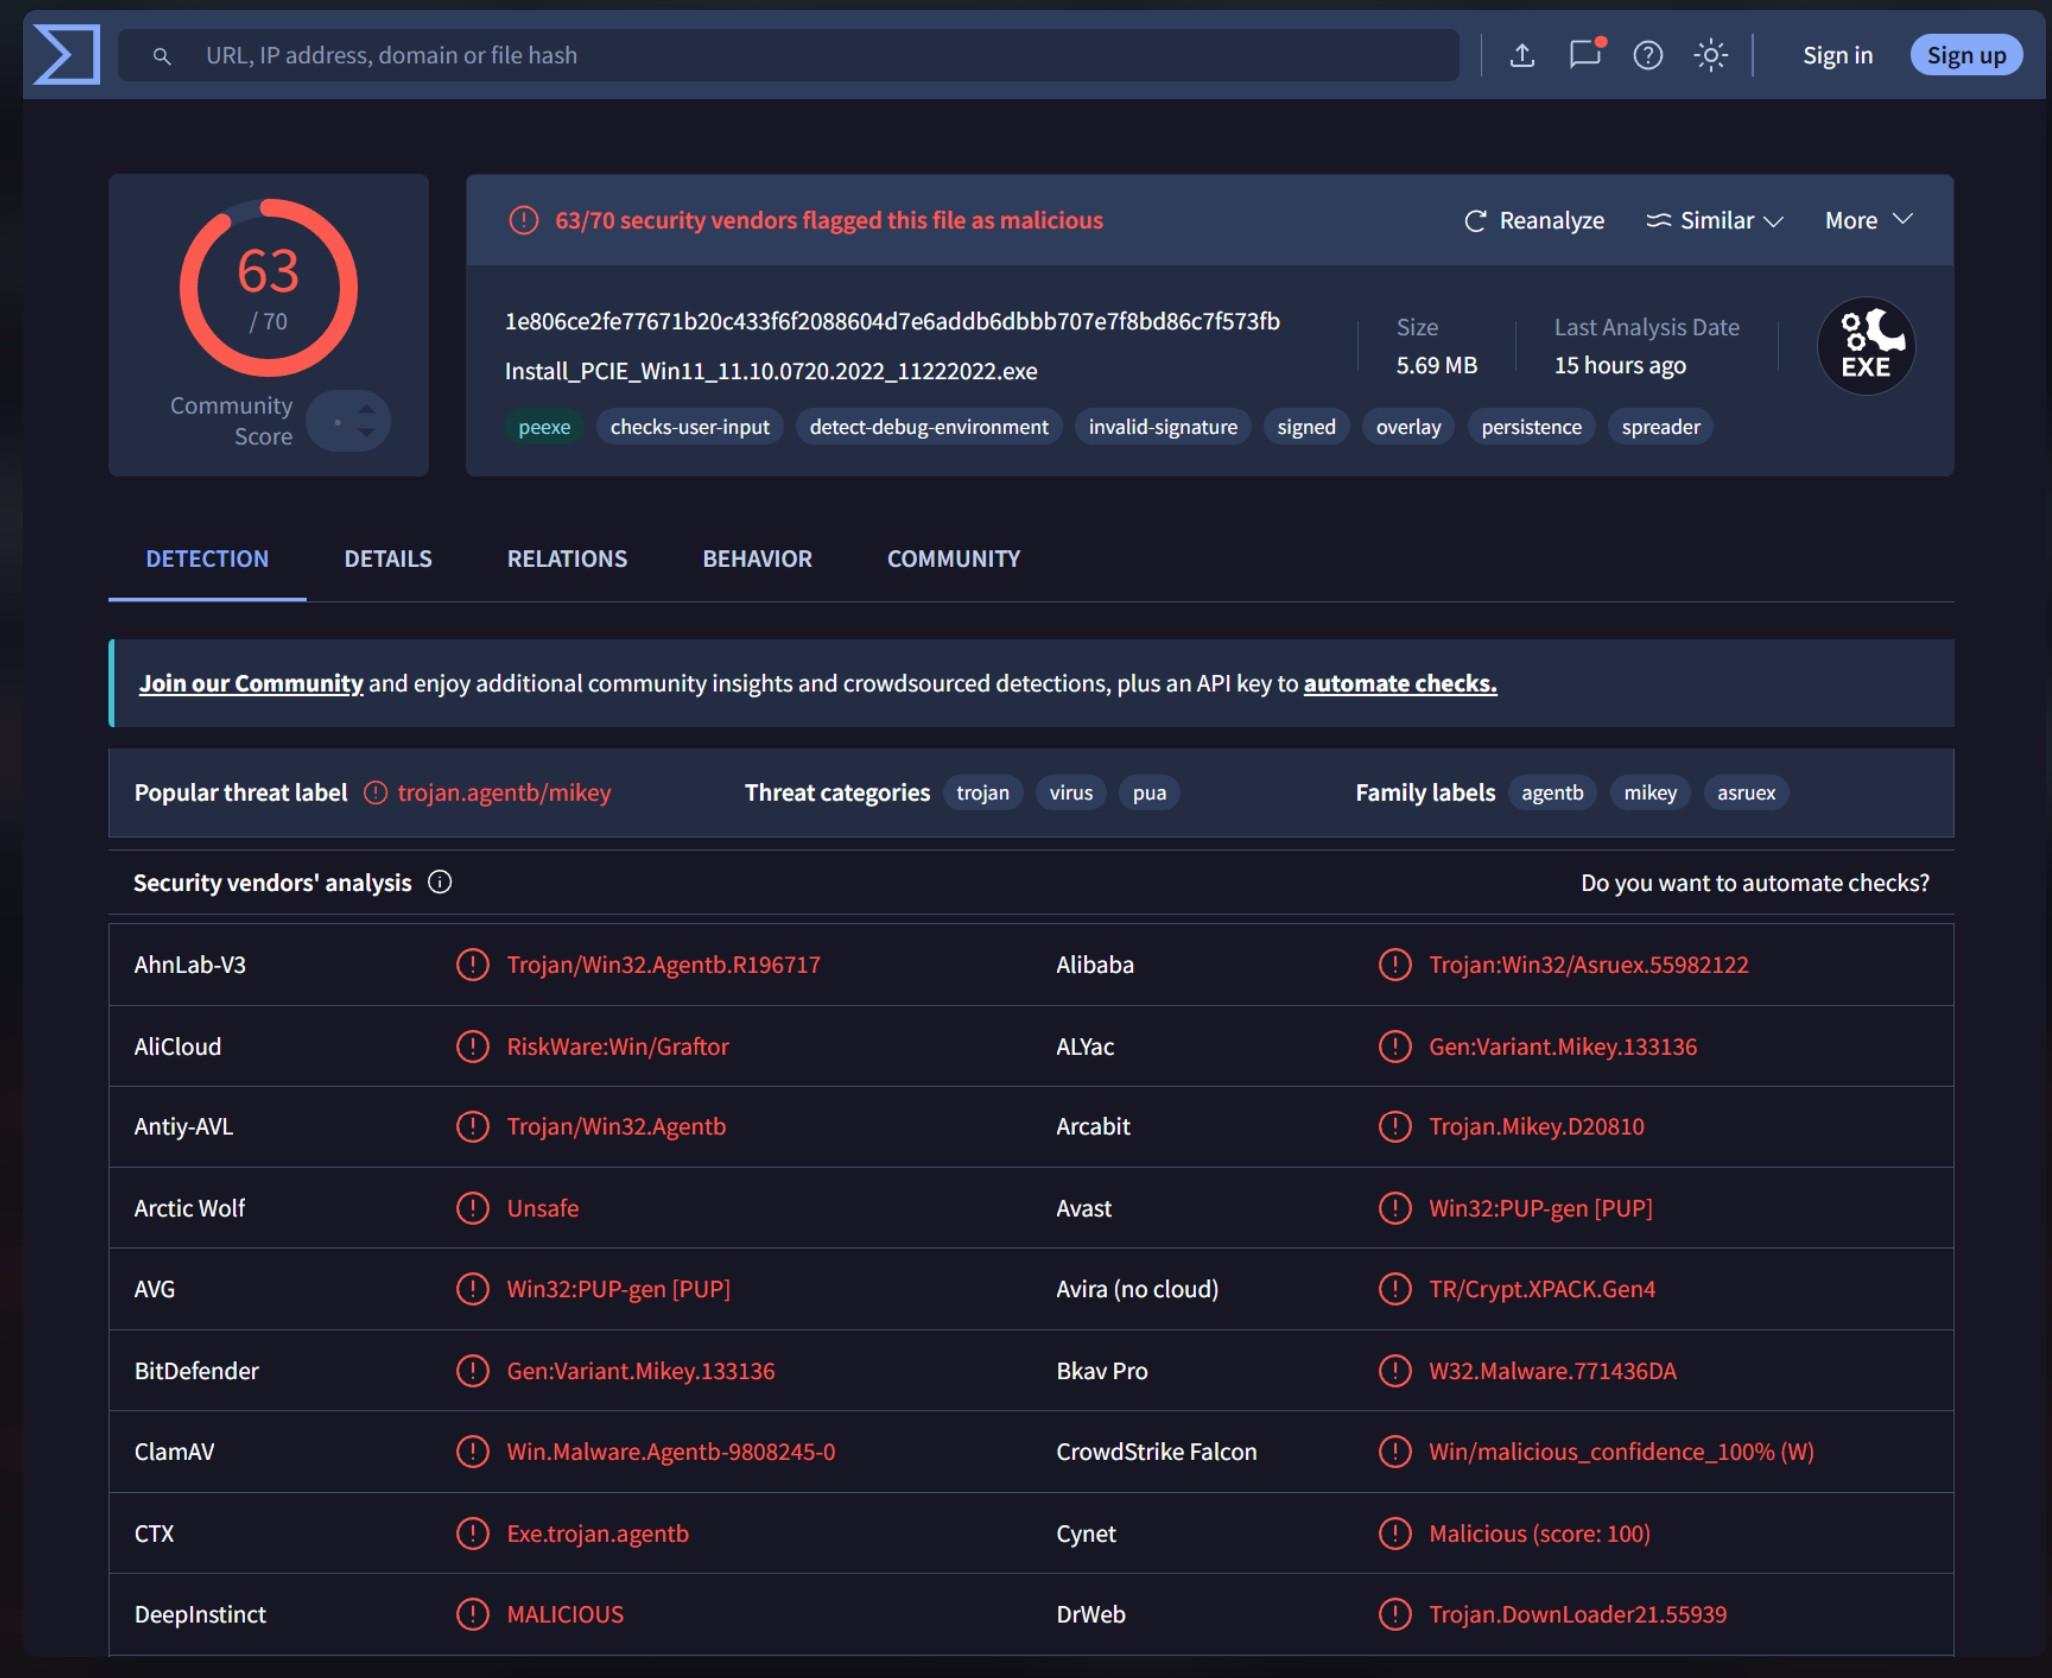Click 'Do you want to automate checks?'

[x=1755, y=883]
